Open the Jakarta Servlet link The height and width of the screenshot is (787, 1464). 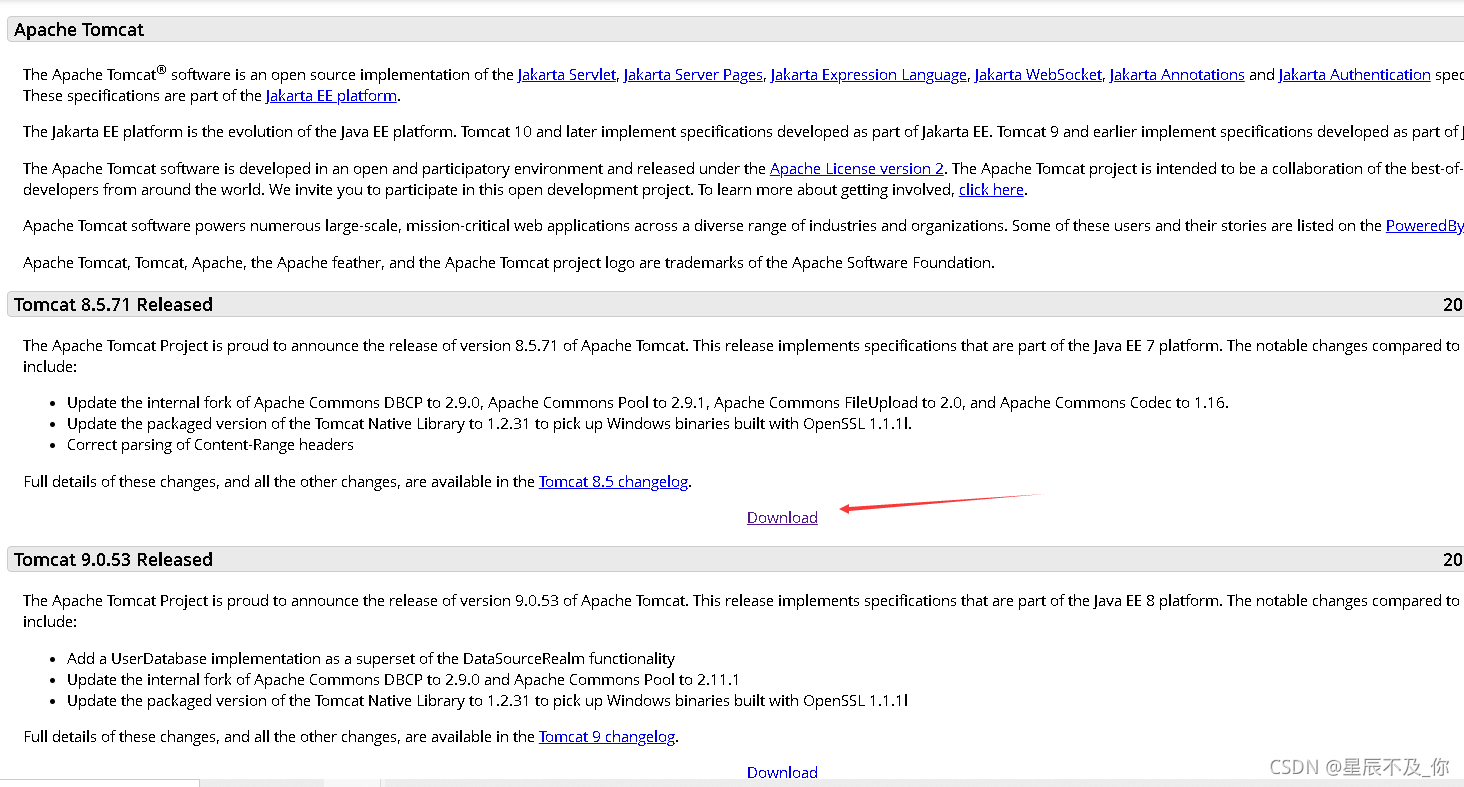point(566,75)
